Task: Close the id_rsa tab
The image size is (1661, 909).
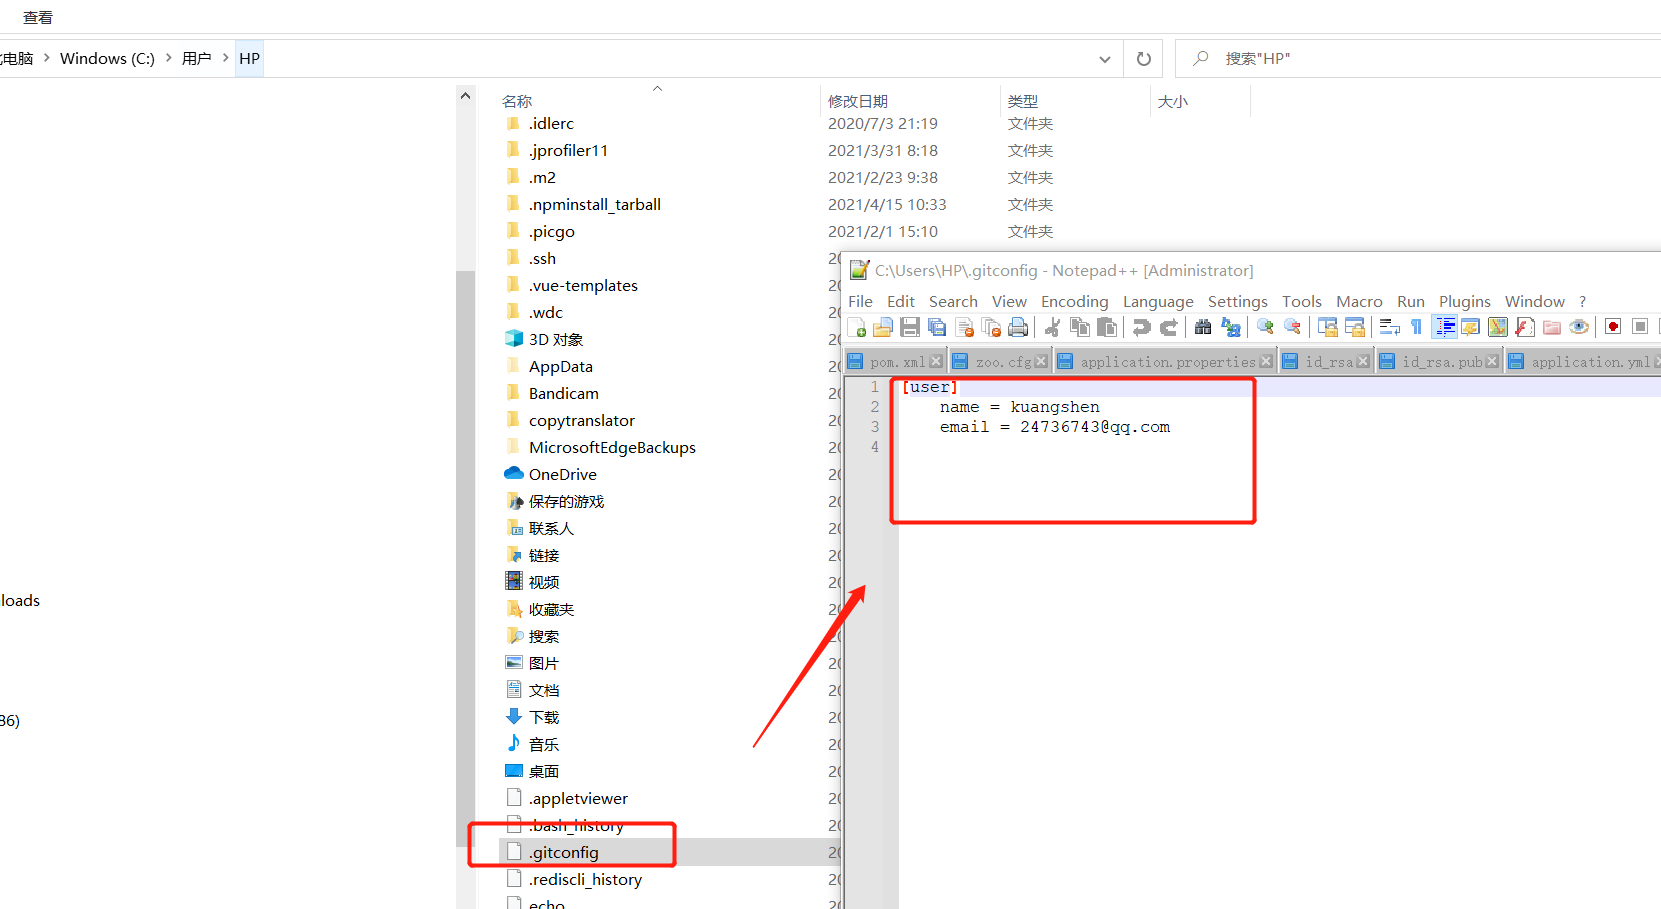Action: (x=1363, y=361)
